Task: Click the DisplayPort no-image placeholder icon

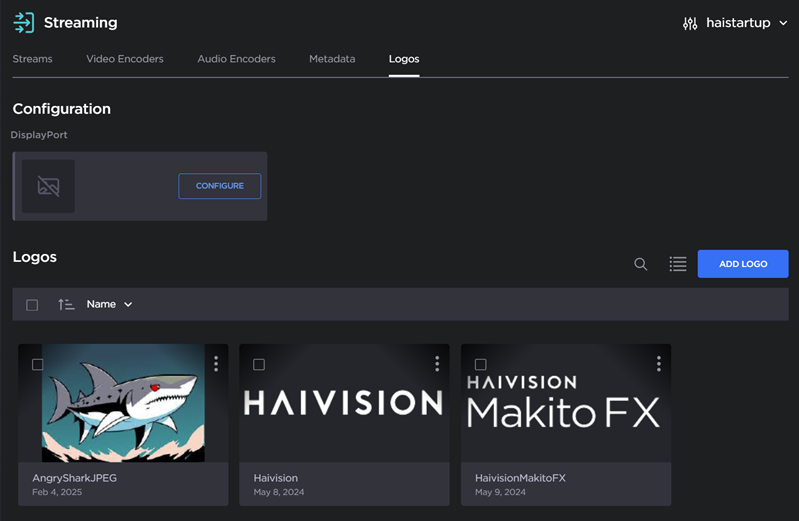Action: pos(48,186)
